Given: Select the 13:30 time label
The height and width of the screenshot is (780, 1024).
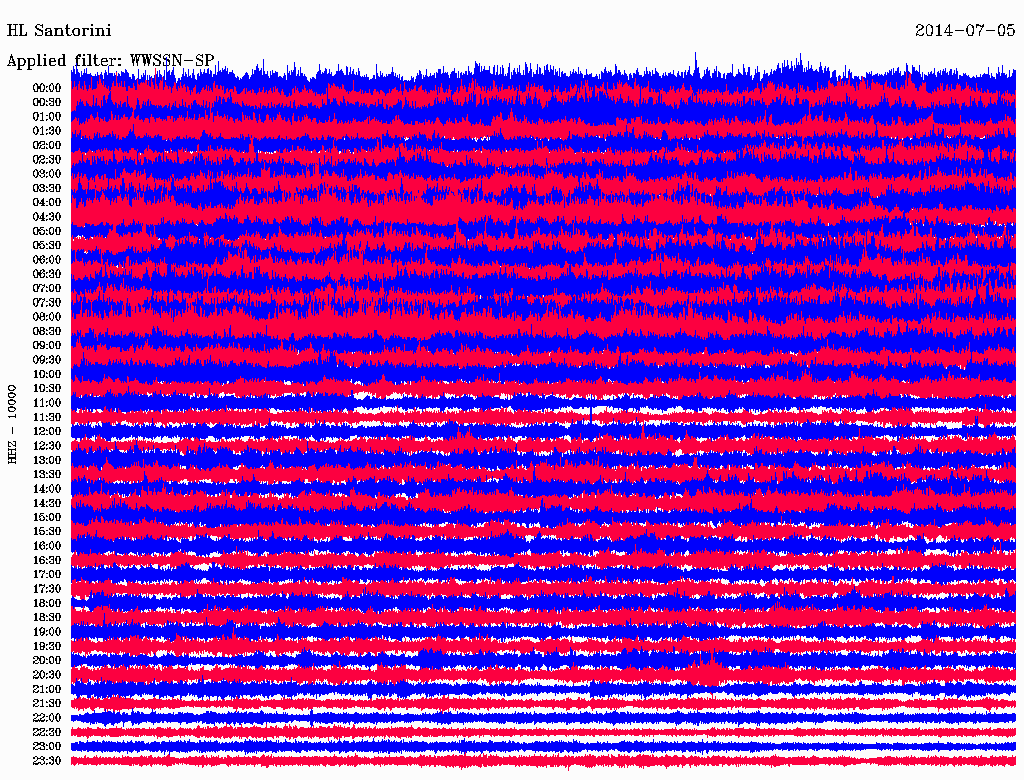Looking at the screenshot, I should point(47,475).
